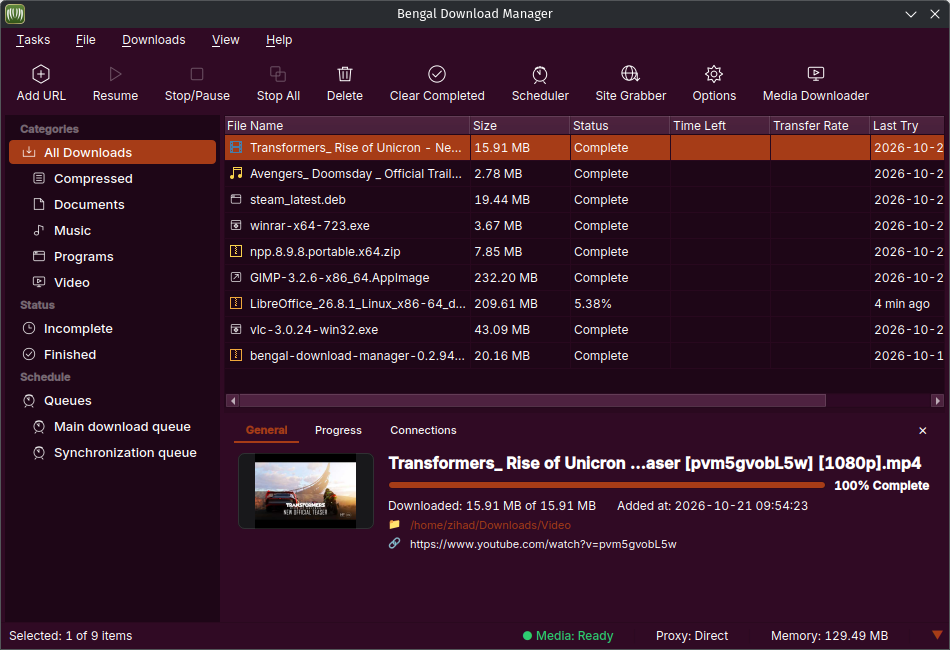Image resolution: width=950 pixels, height=650 pixels.
Task: Sort by the File Name column header
Action: [347, 125]
